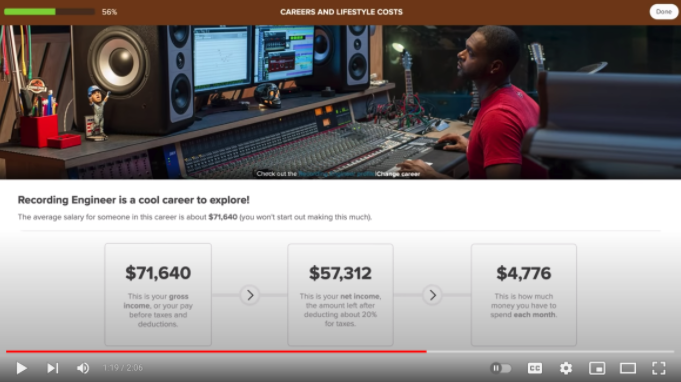
Task: Select the $4,776 each month card
Action: click(x=524, y=294)
